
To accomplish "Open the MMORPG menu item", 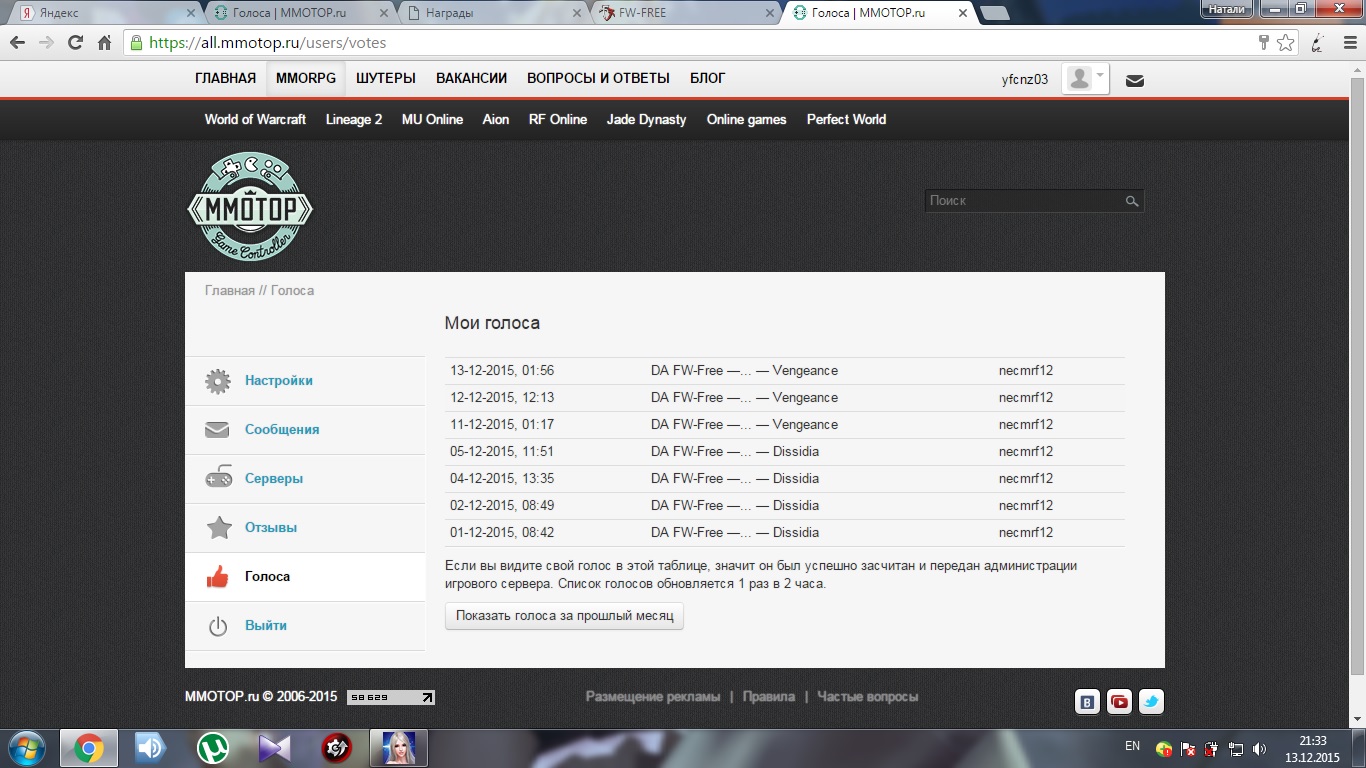I will click(306, 78).
